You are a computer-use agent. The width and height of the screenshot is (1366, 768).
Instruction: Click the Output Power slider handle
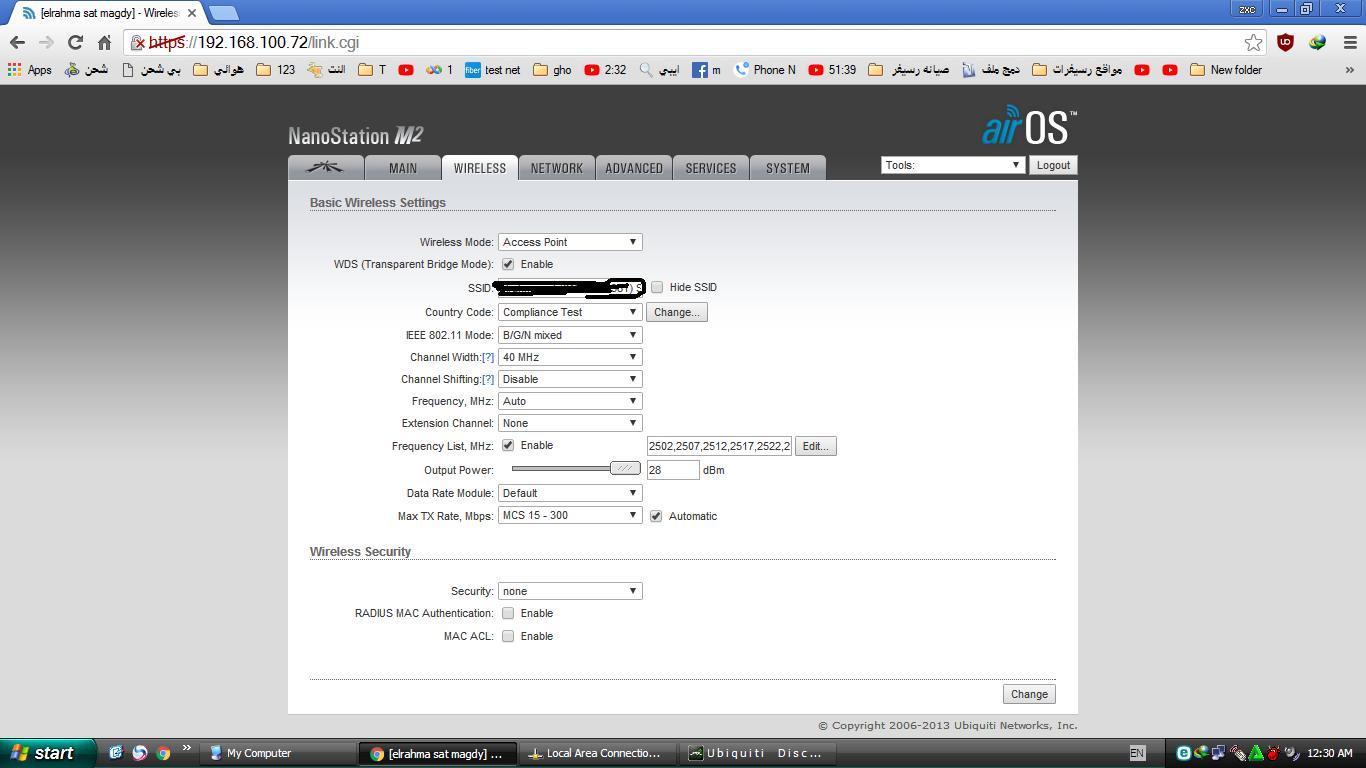[x=625, y=468]
